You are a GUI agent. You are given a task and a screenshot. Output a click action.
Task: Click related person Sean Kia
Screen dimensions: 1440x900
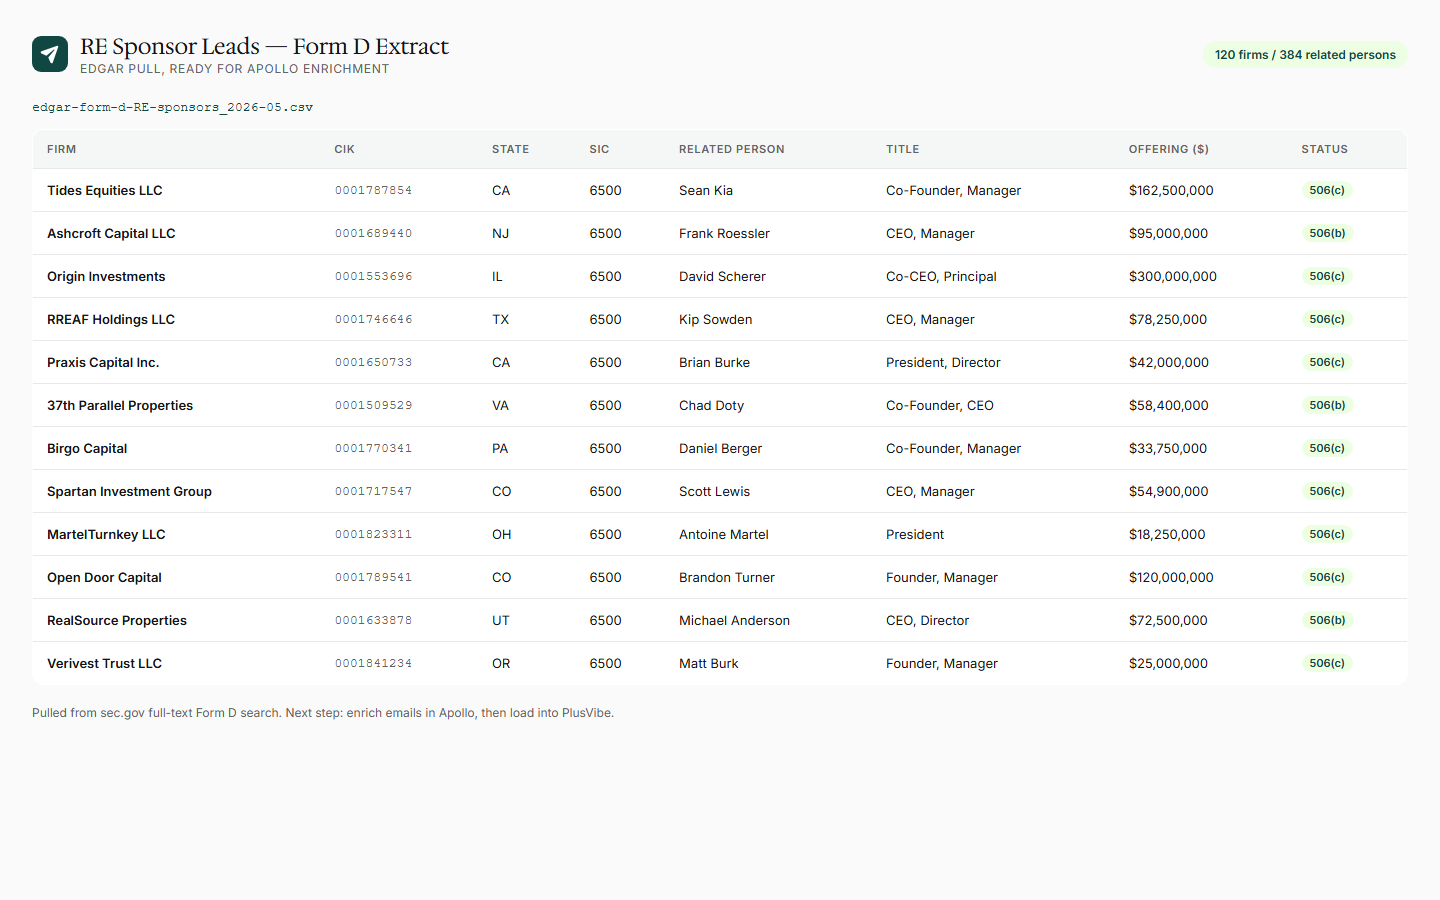tap(706, 190)
